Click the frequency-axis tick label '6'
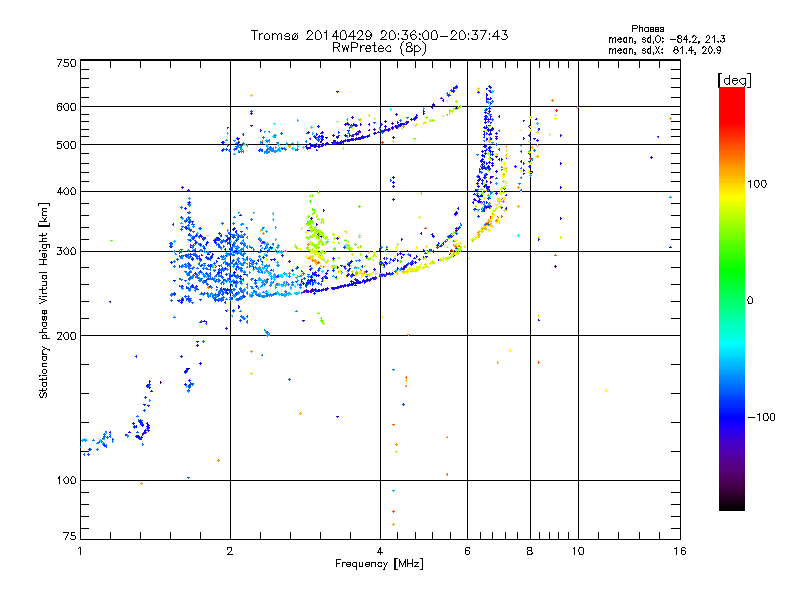The height and width of the screenshot is (600, 800). [467, 551]
